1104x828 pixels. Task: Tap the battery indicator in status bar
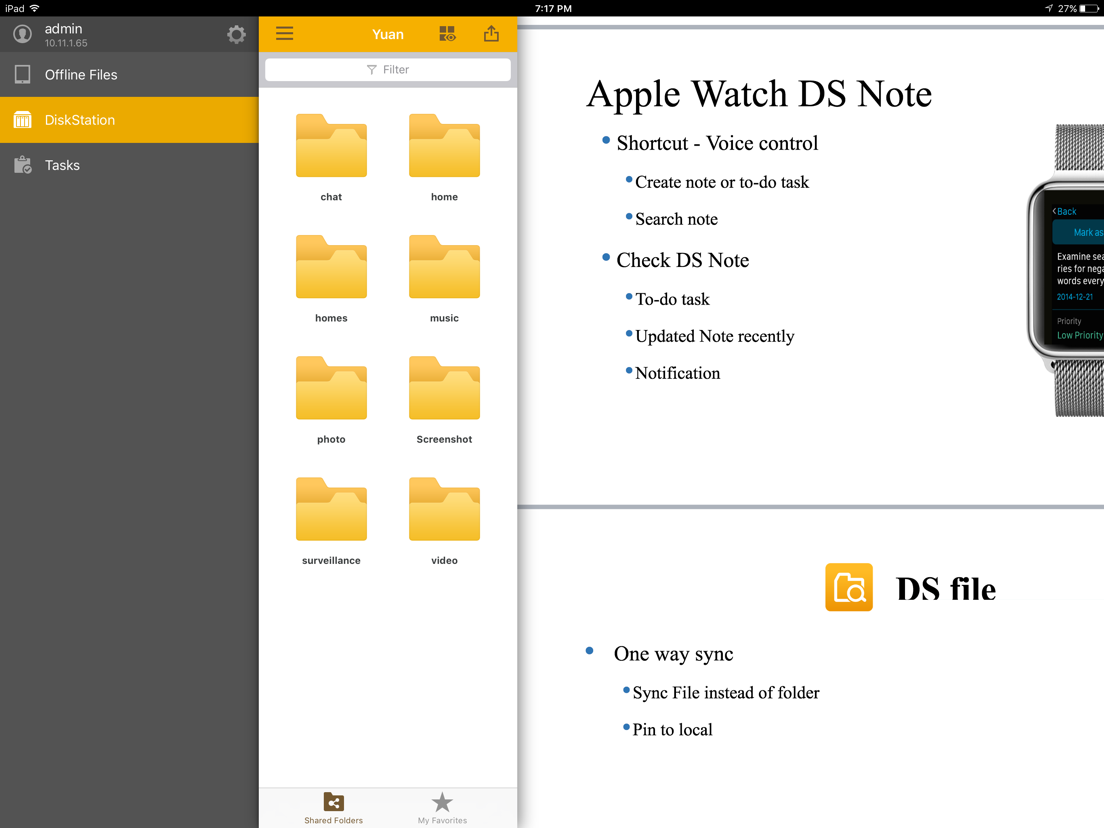pyautogui.click(x=1089, y=8)
